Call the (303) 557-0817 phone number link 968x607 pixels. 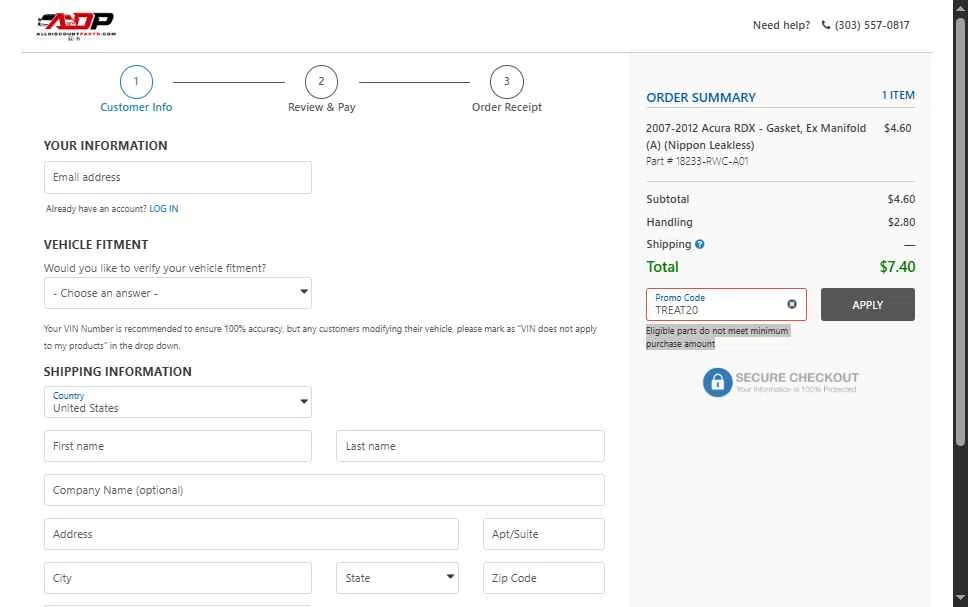click(872, 25)
